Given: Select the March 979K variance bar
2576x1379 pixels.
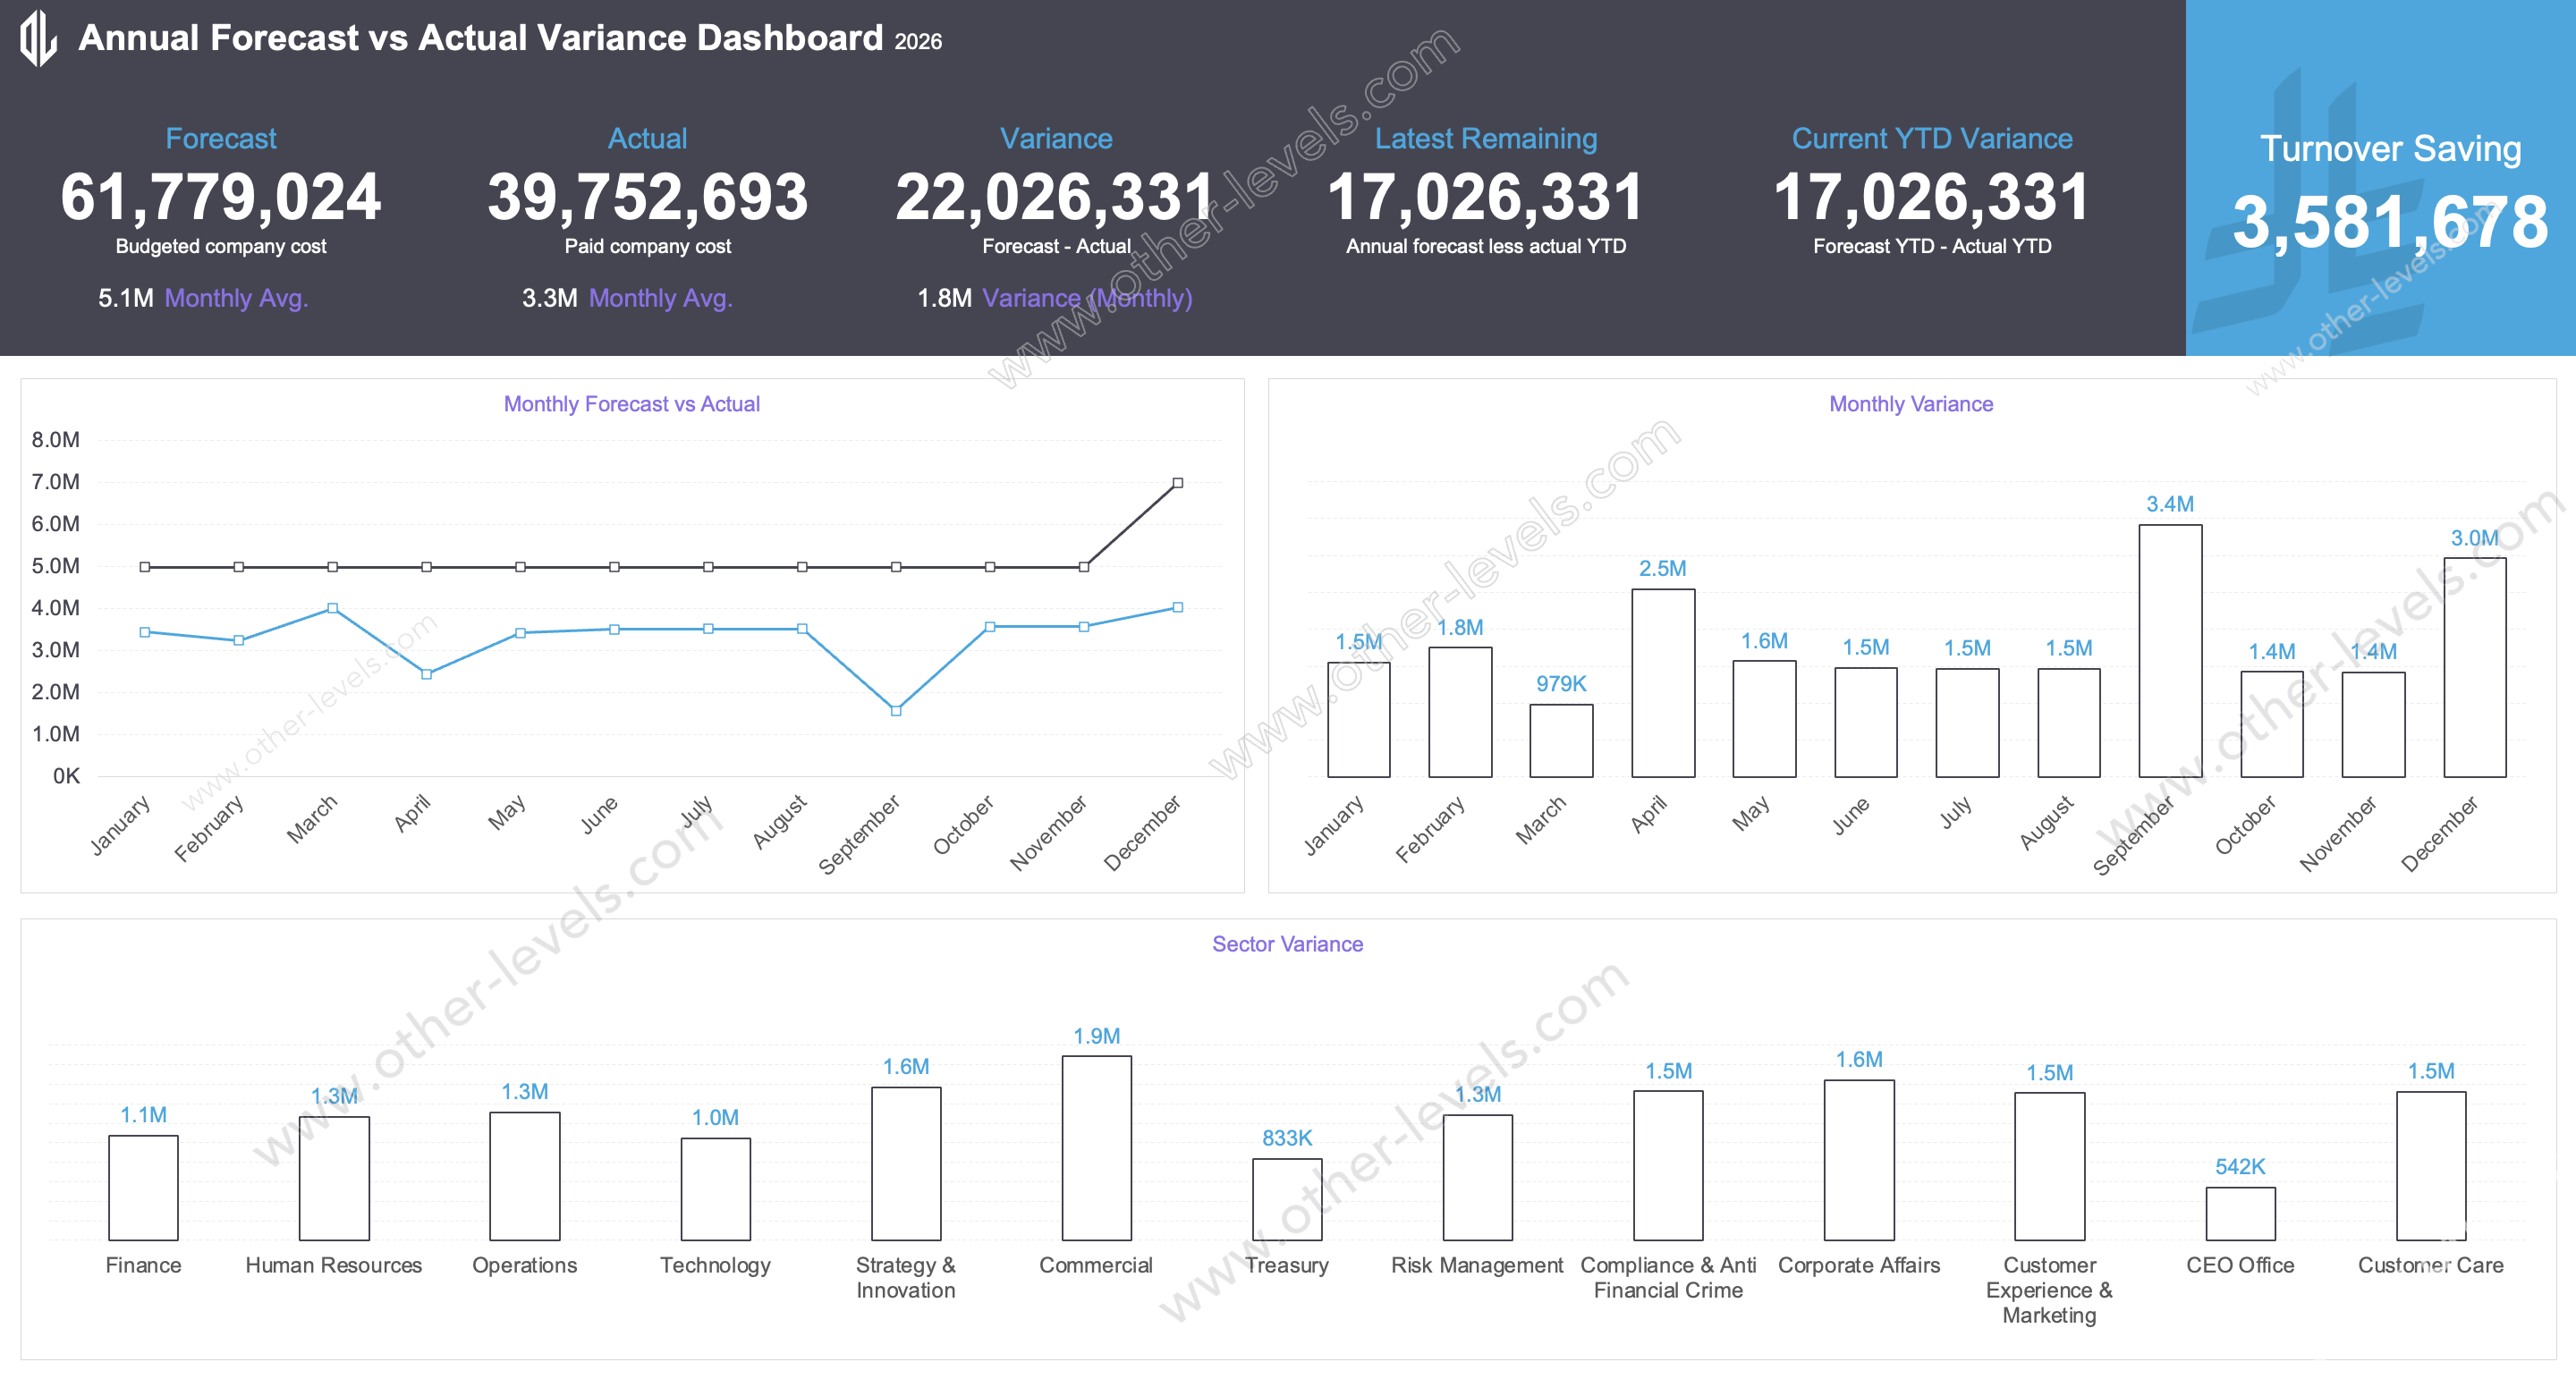Looking at the screenshot, I should click(x=1560, y=740).
